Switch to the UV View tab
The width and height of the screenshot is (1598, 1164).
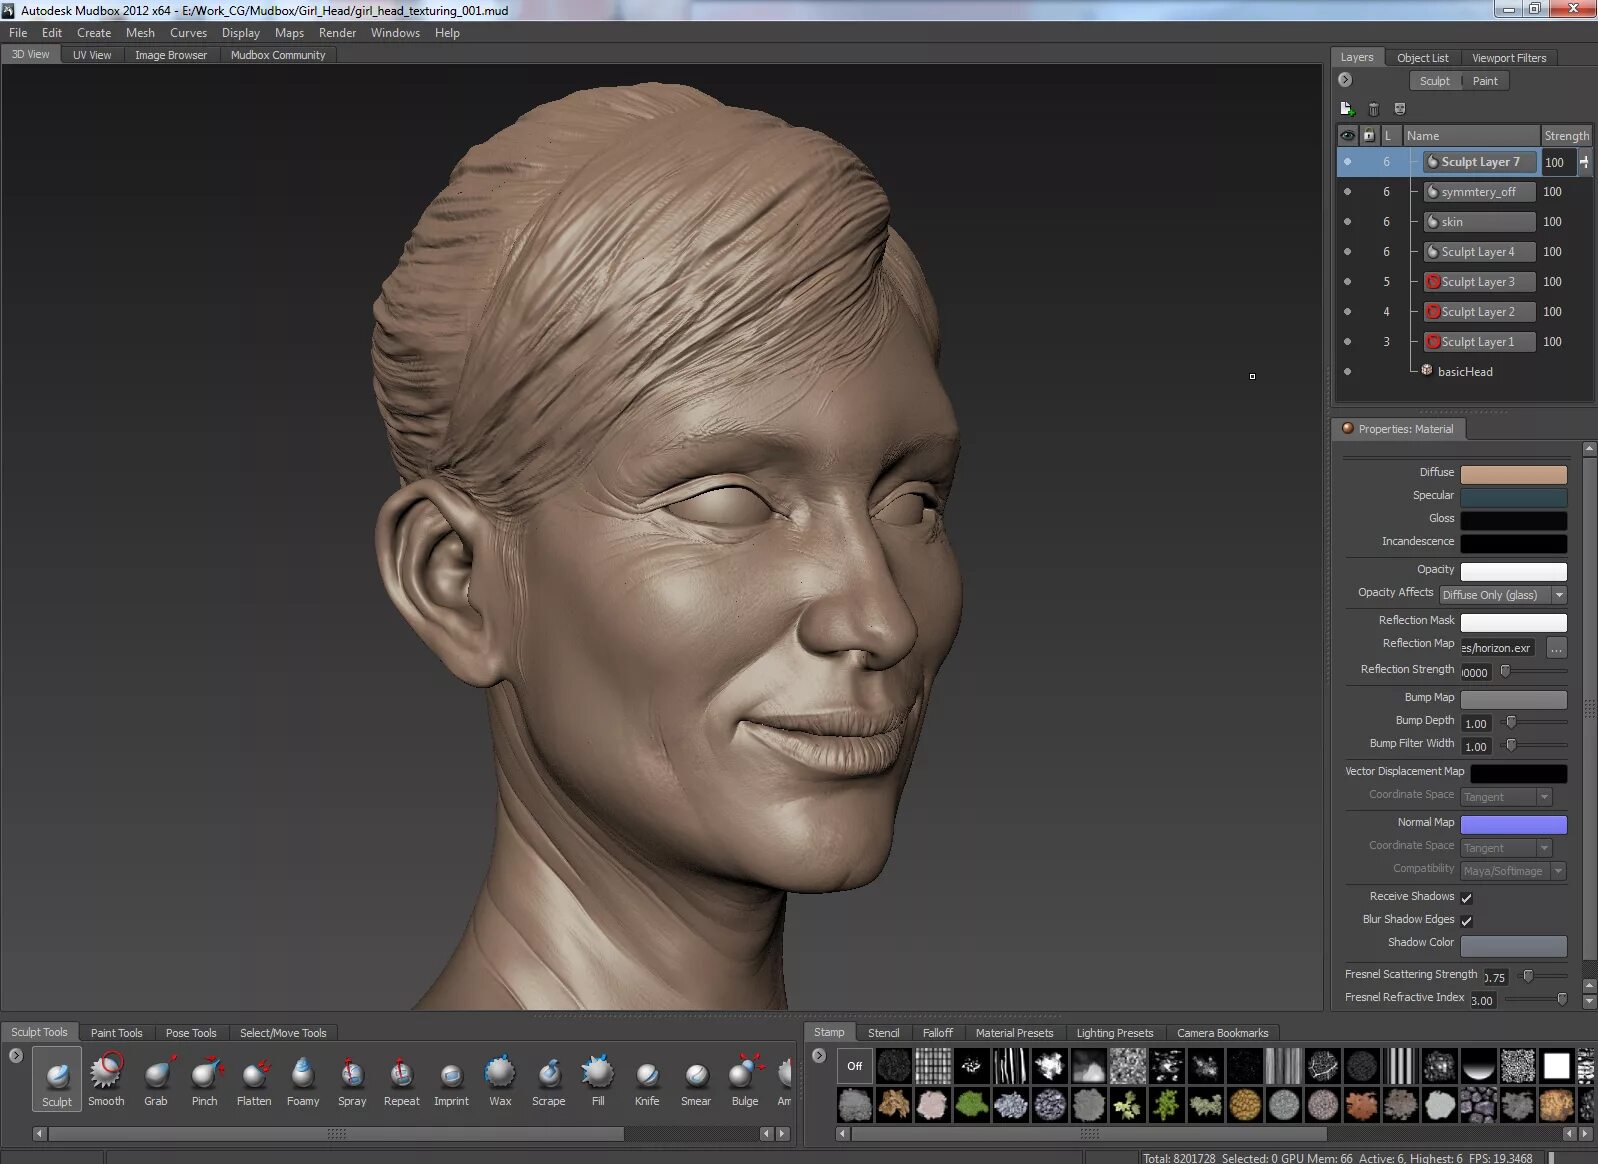pyautogui.click(x=92, y=55)
